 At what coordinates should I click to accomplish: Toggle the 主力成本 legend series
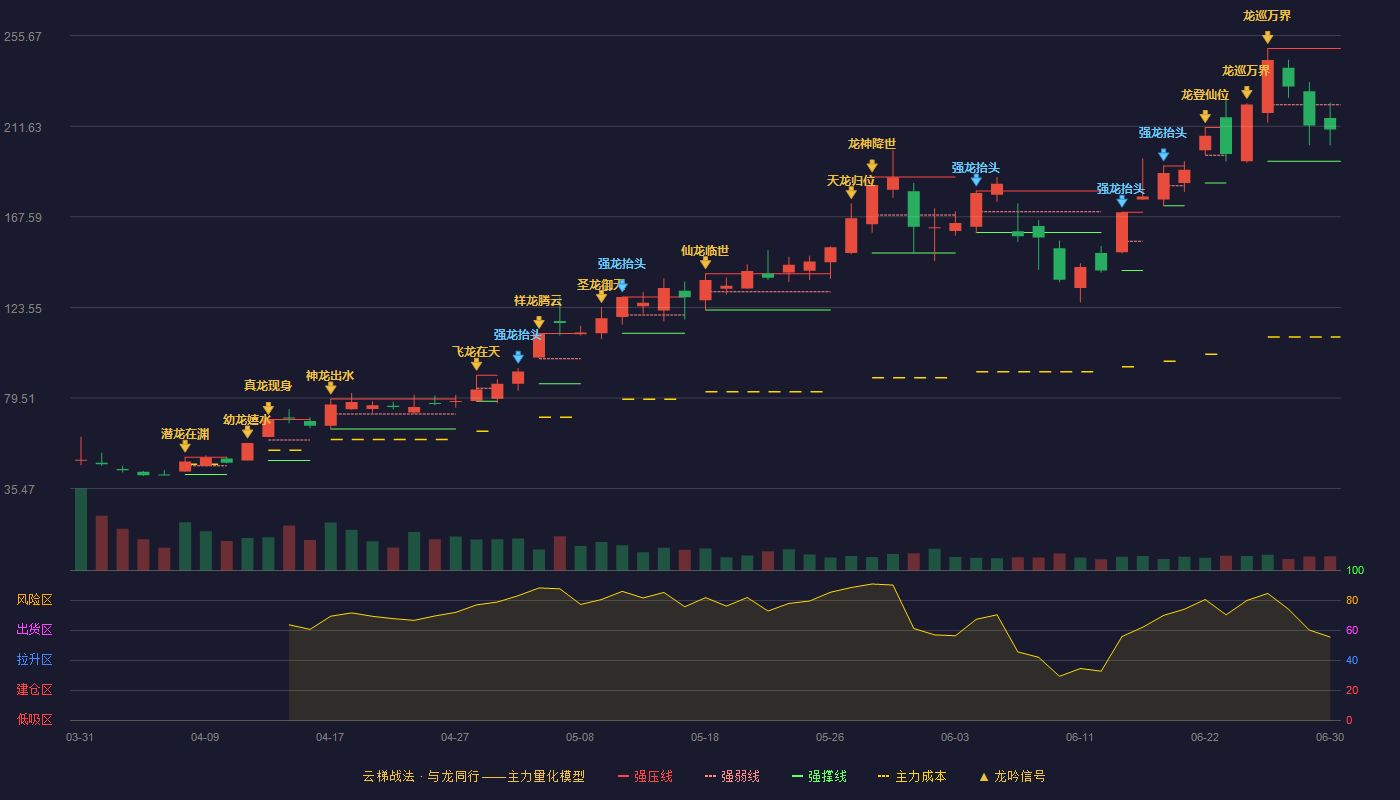[912, 776]
